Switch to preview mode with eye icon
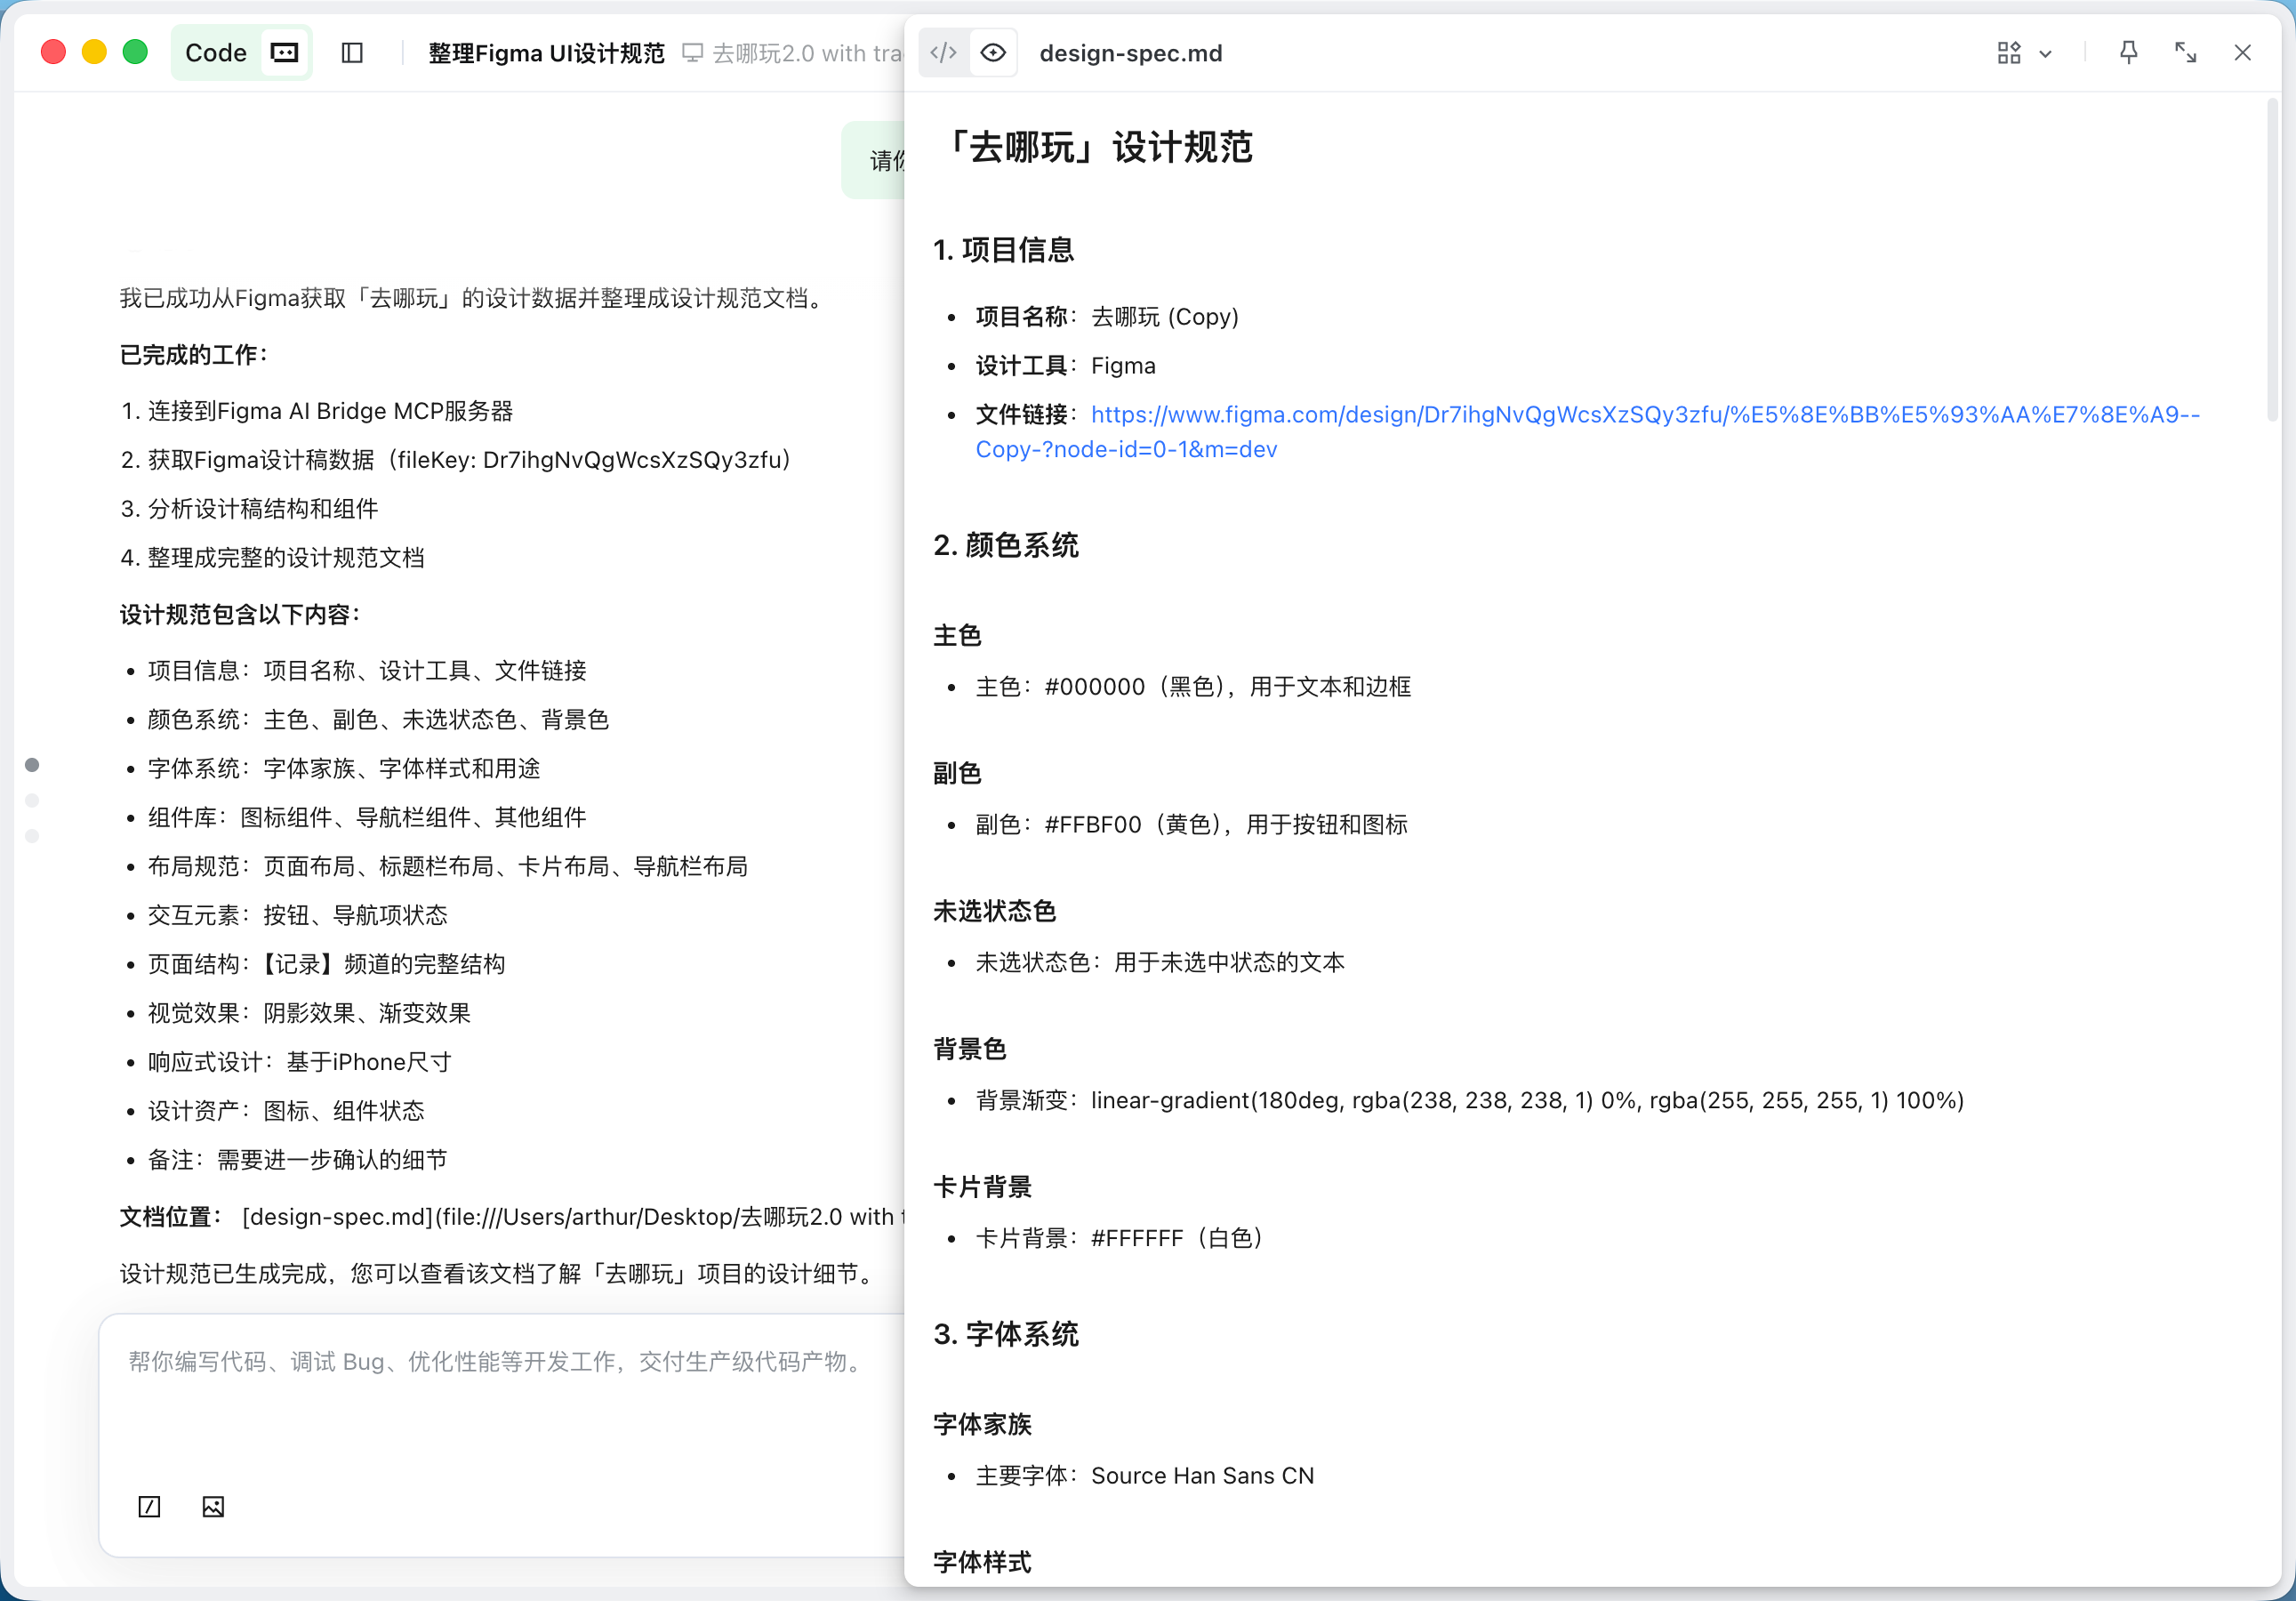This screenshot has width=2296, height=1601. point(993,53)
